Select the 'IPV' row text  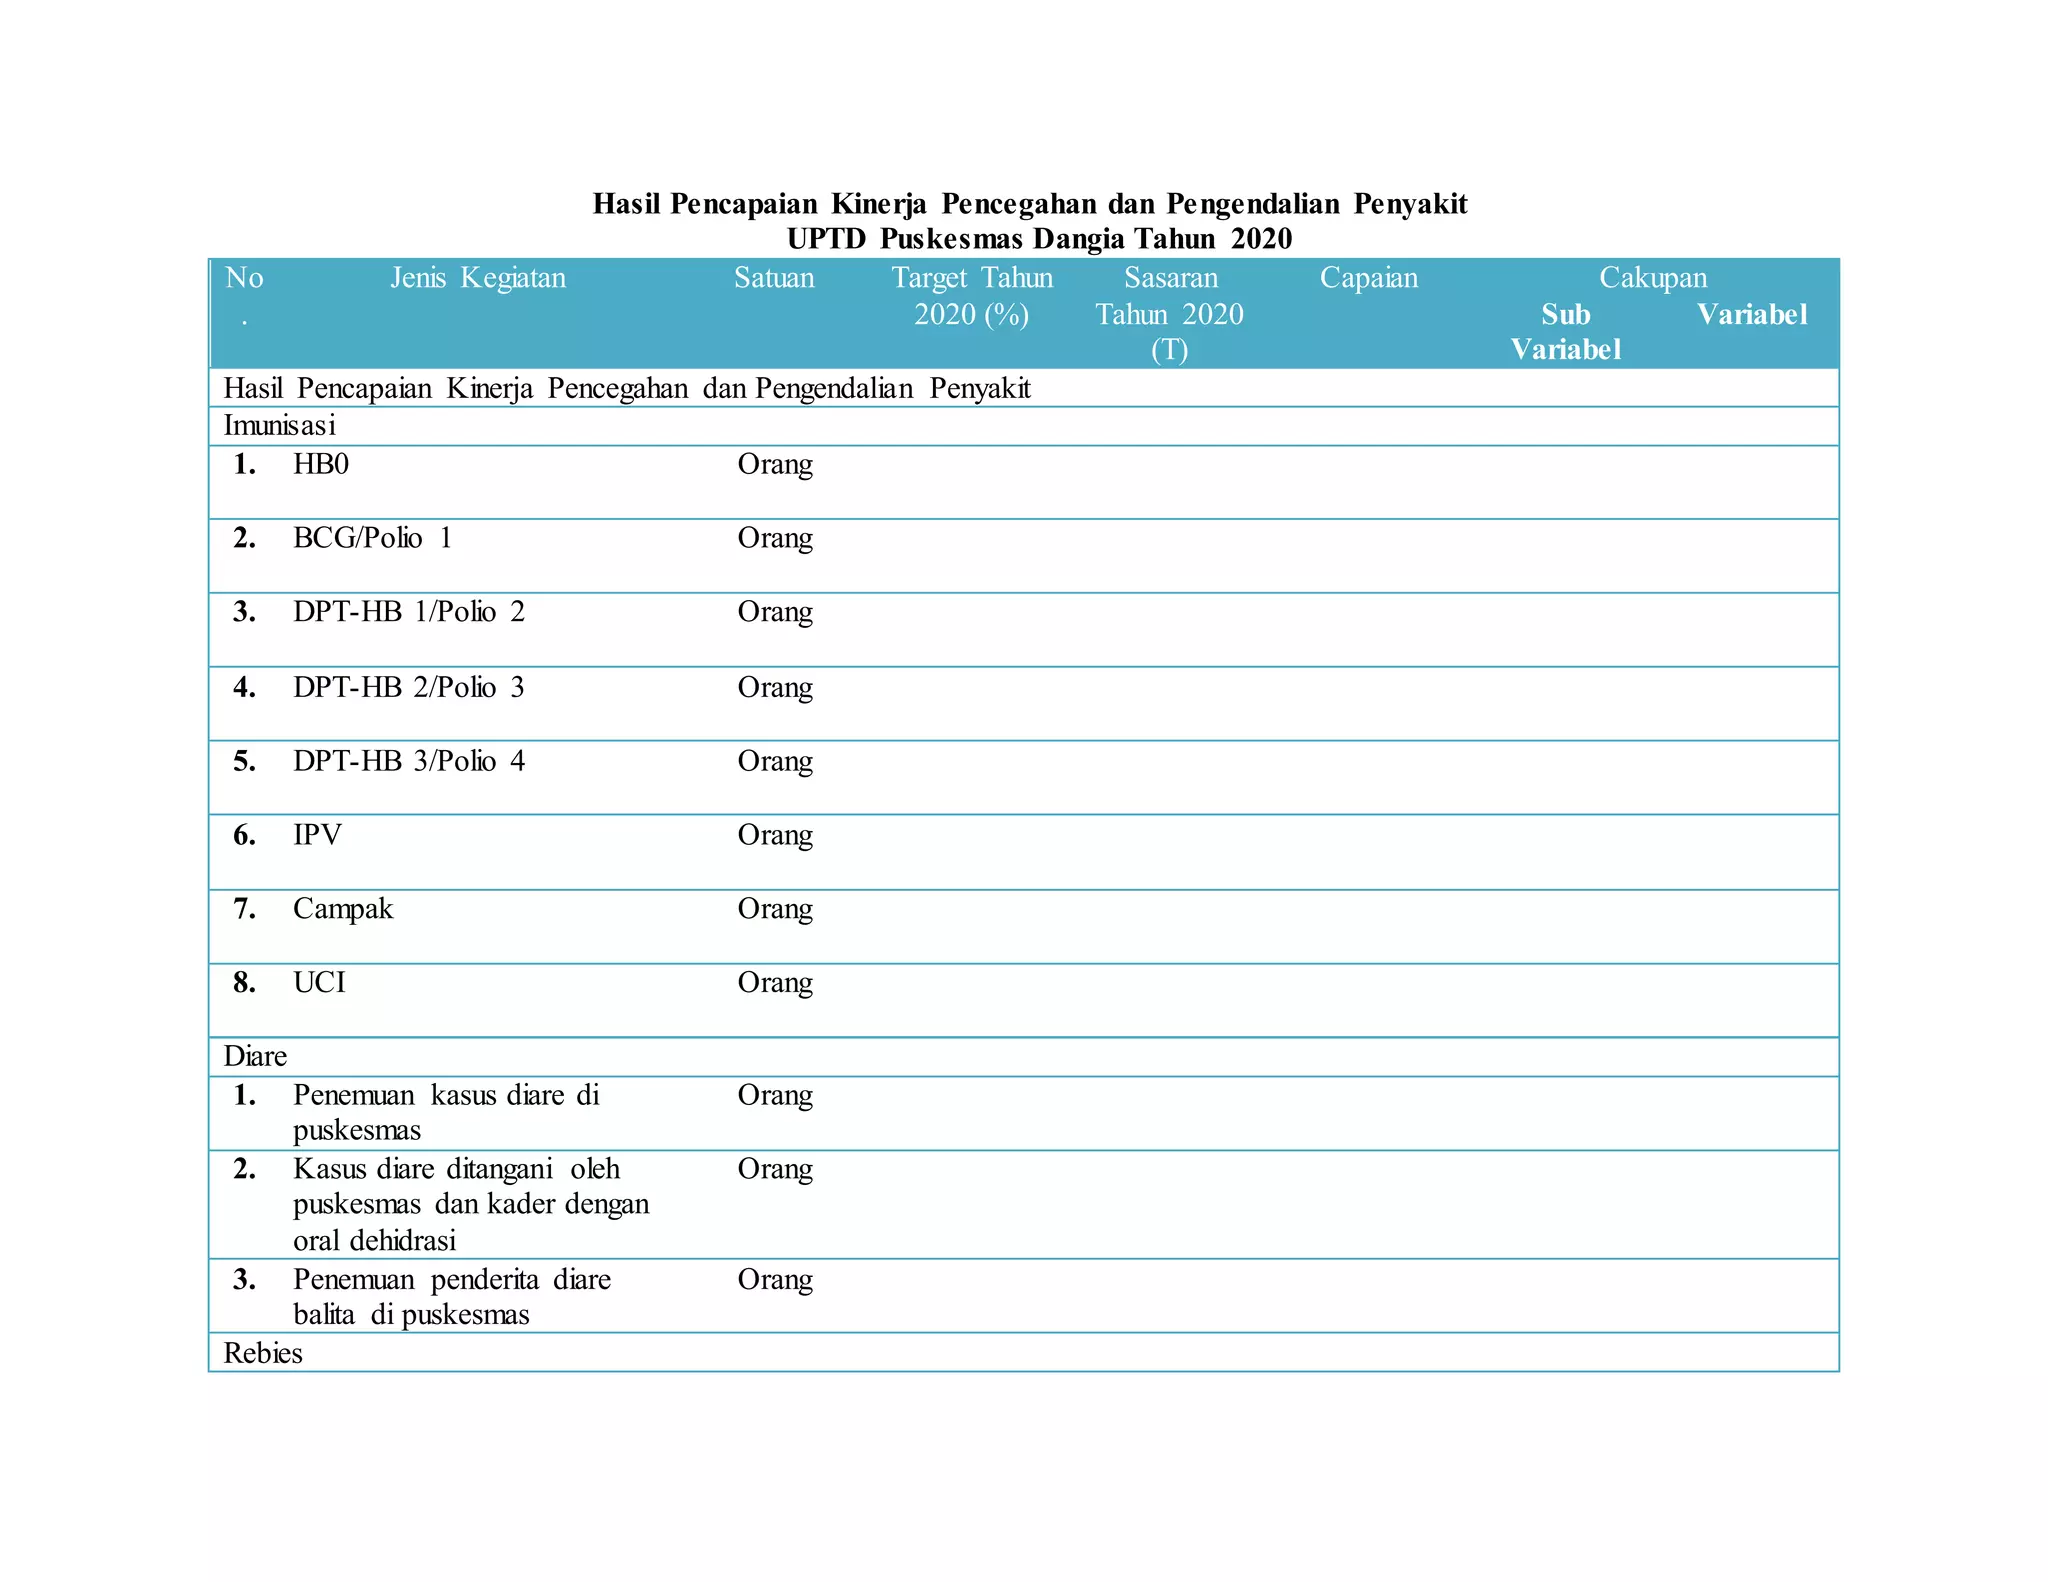[317, 836]
